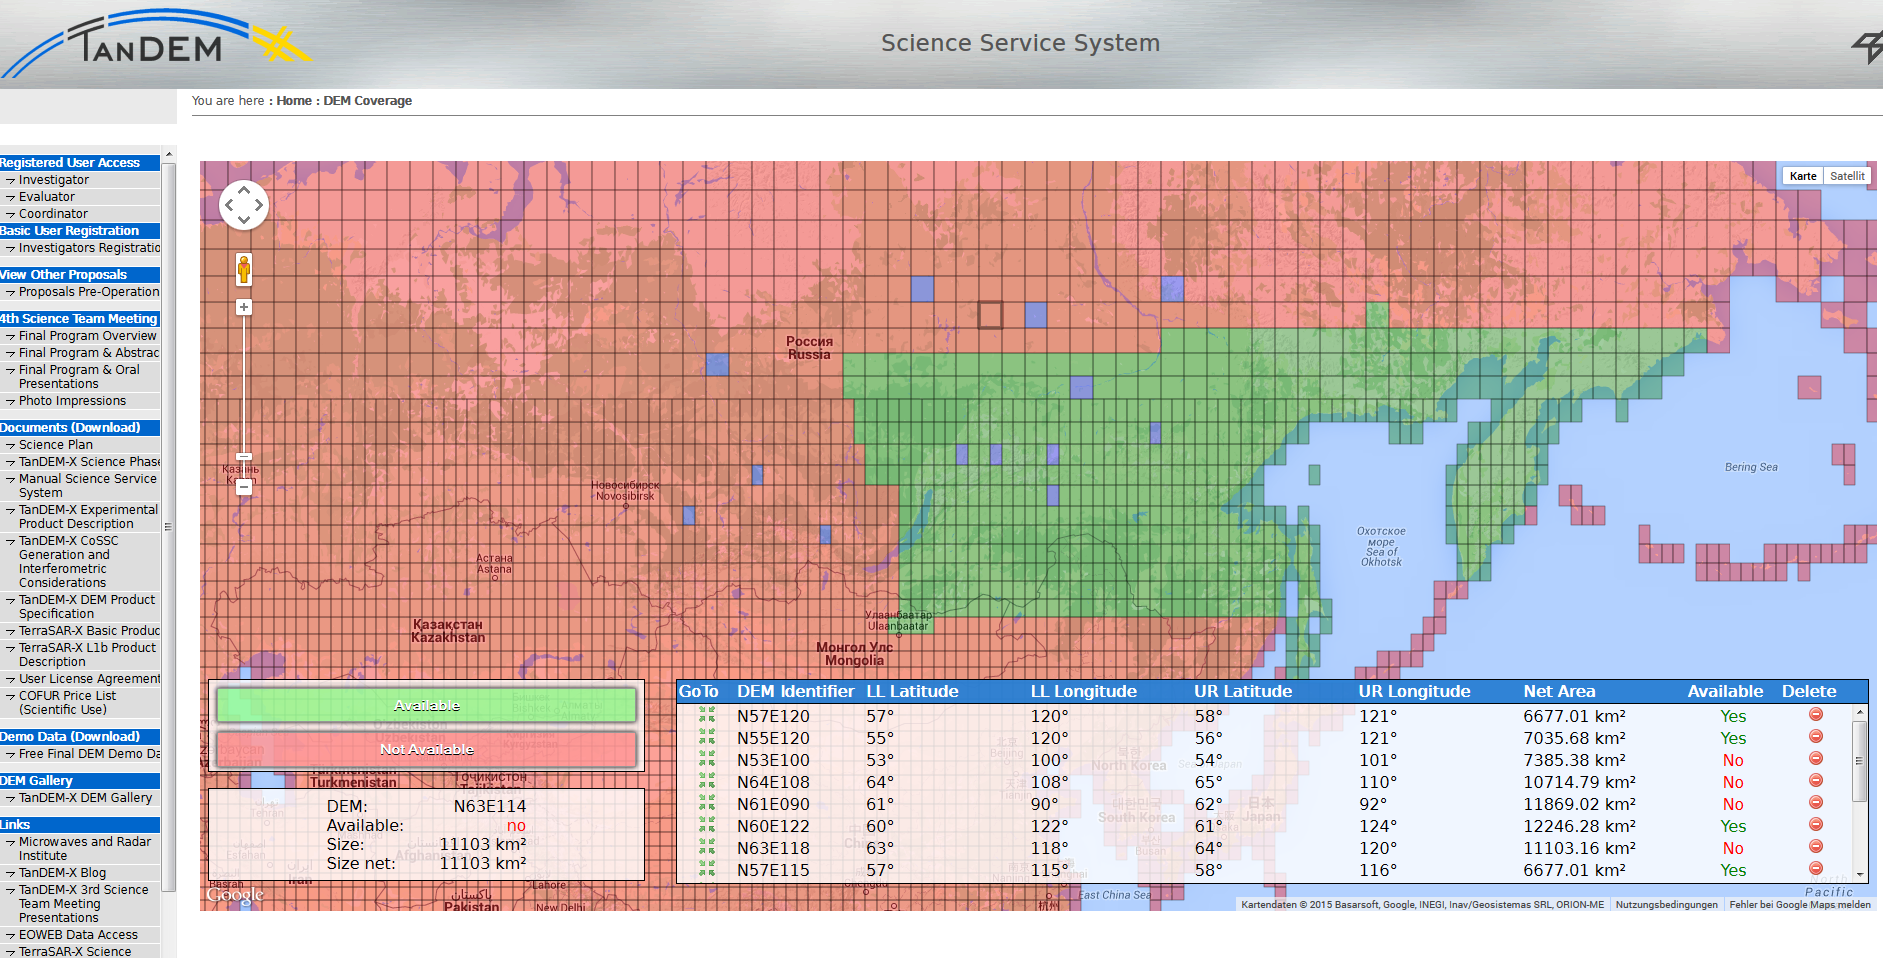Toggle the green Available layer button
The image size is (1883, 958).
426,705
